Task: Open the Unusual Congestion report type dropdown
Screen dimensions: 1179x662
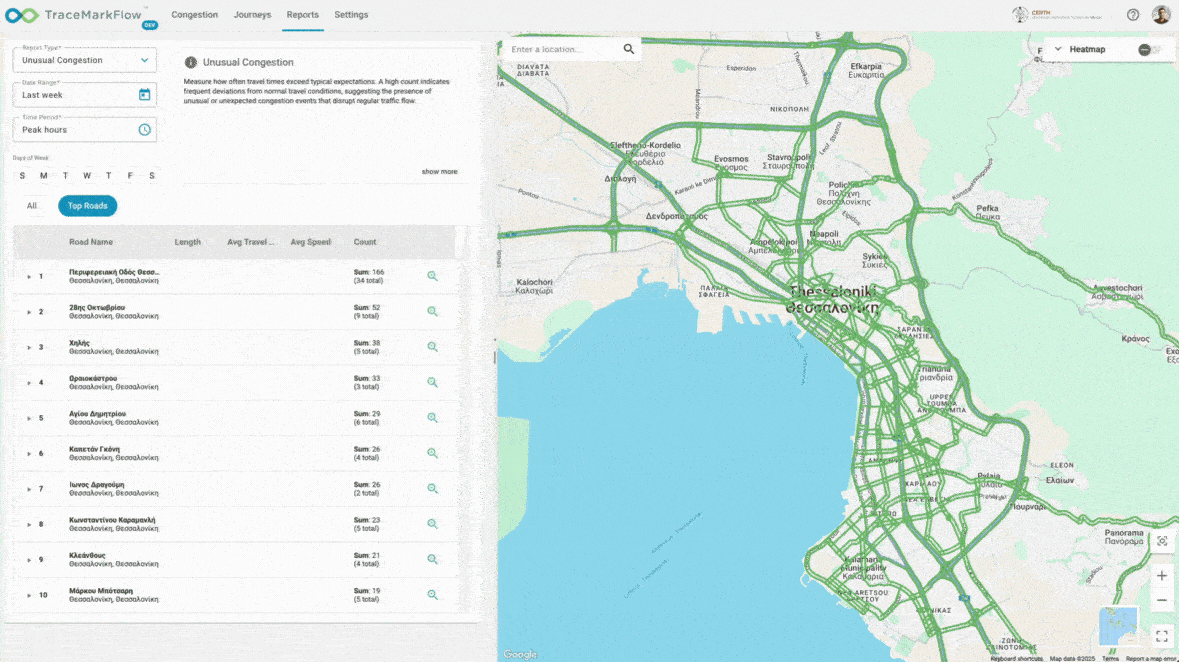Action: point(84,60)
